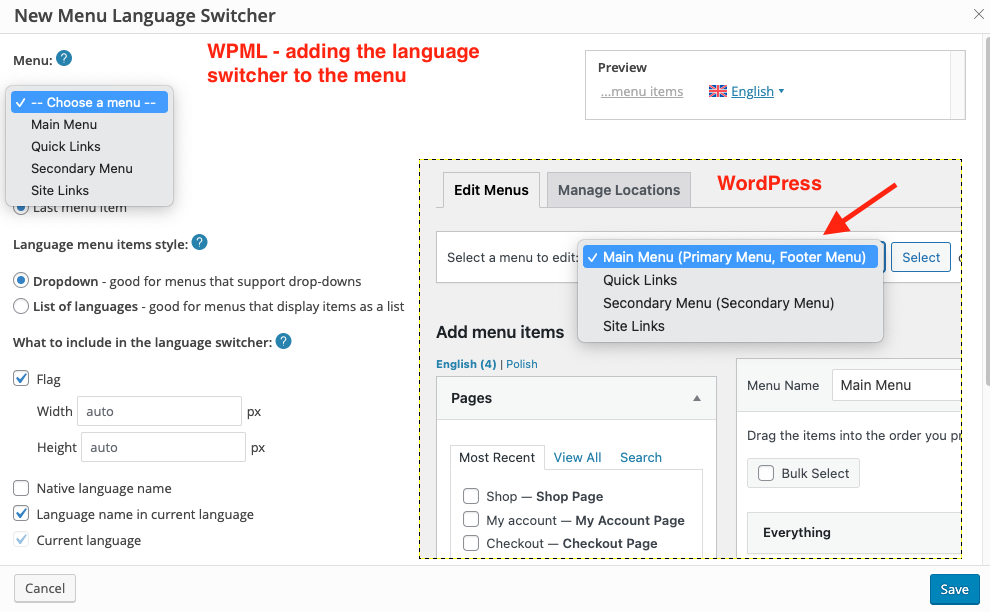Click the help icon next to Menu label
This screenshot has width=990, height=612.
[x=64, y=58]
